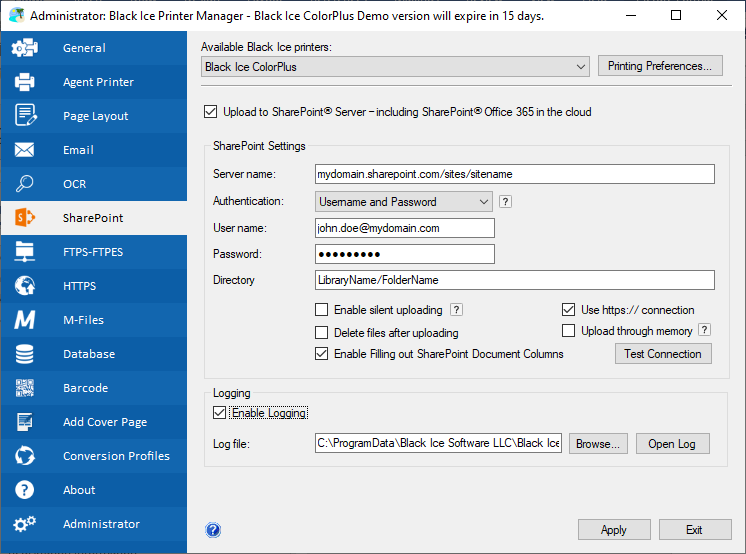Disable the Enable Logging checkbox

pos(220,412)
